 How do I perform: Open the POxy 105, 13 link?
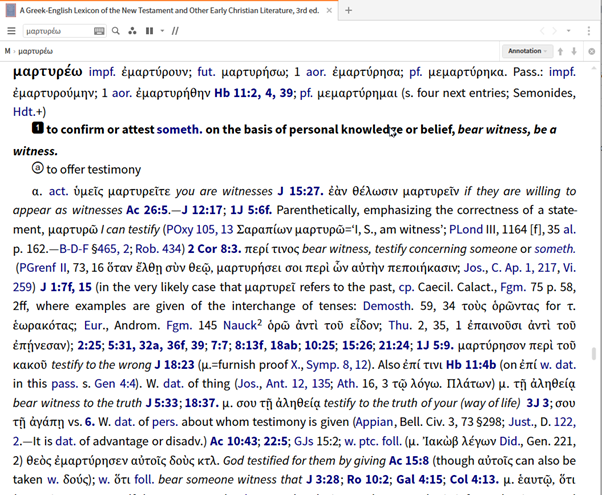[x=199, y=229]
